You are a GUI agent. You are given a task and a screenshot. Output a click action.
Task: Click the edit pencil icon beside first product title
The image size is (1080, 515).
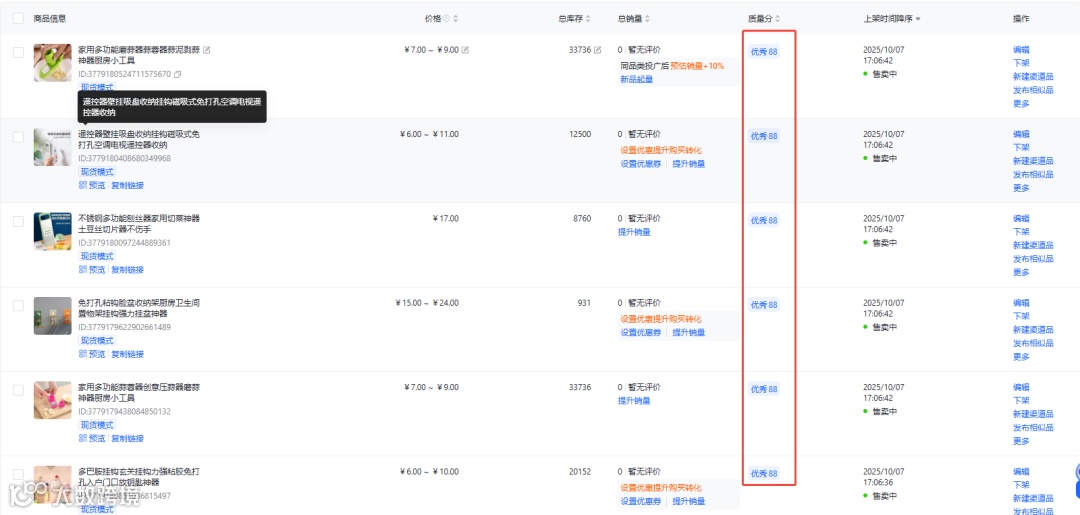click(207, 50)
